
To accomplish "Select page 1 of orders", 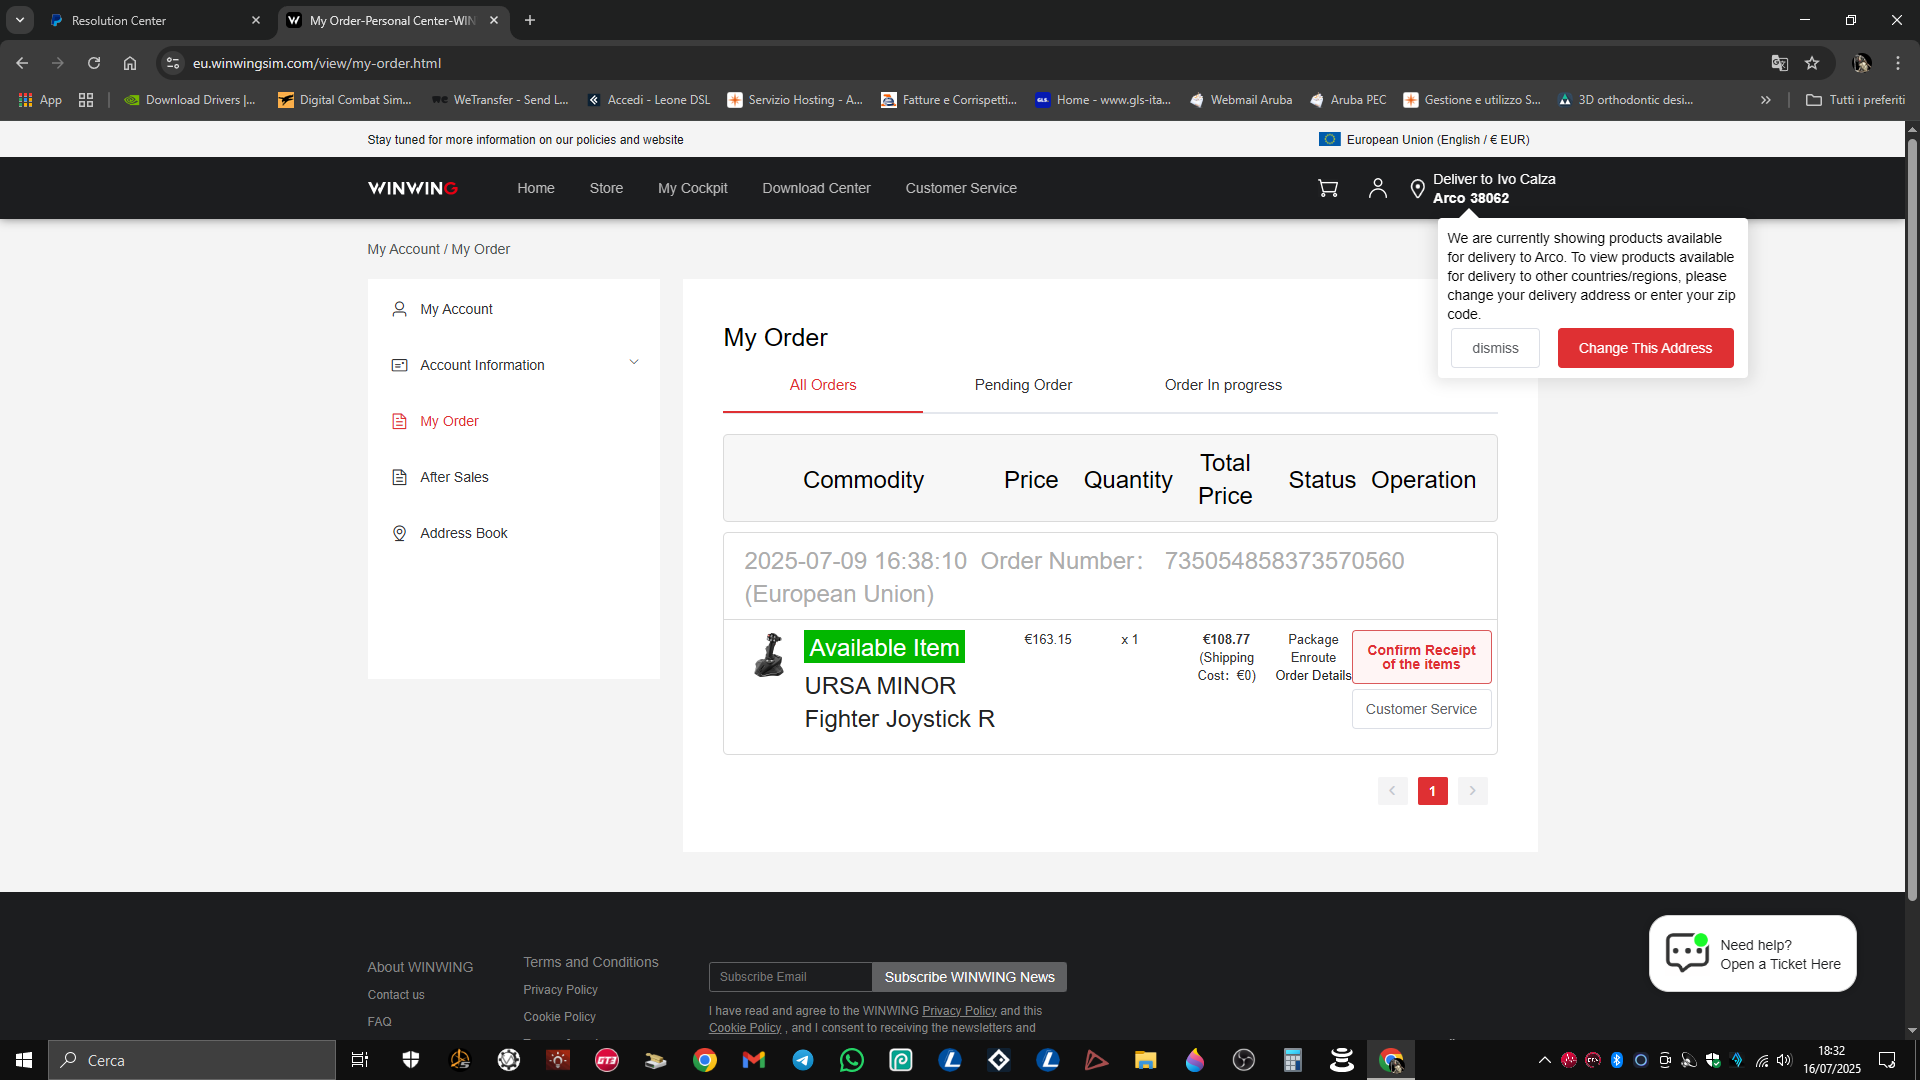I will 1433,791.
